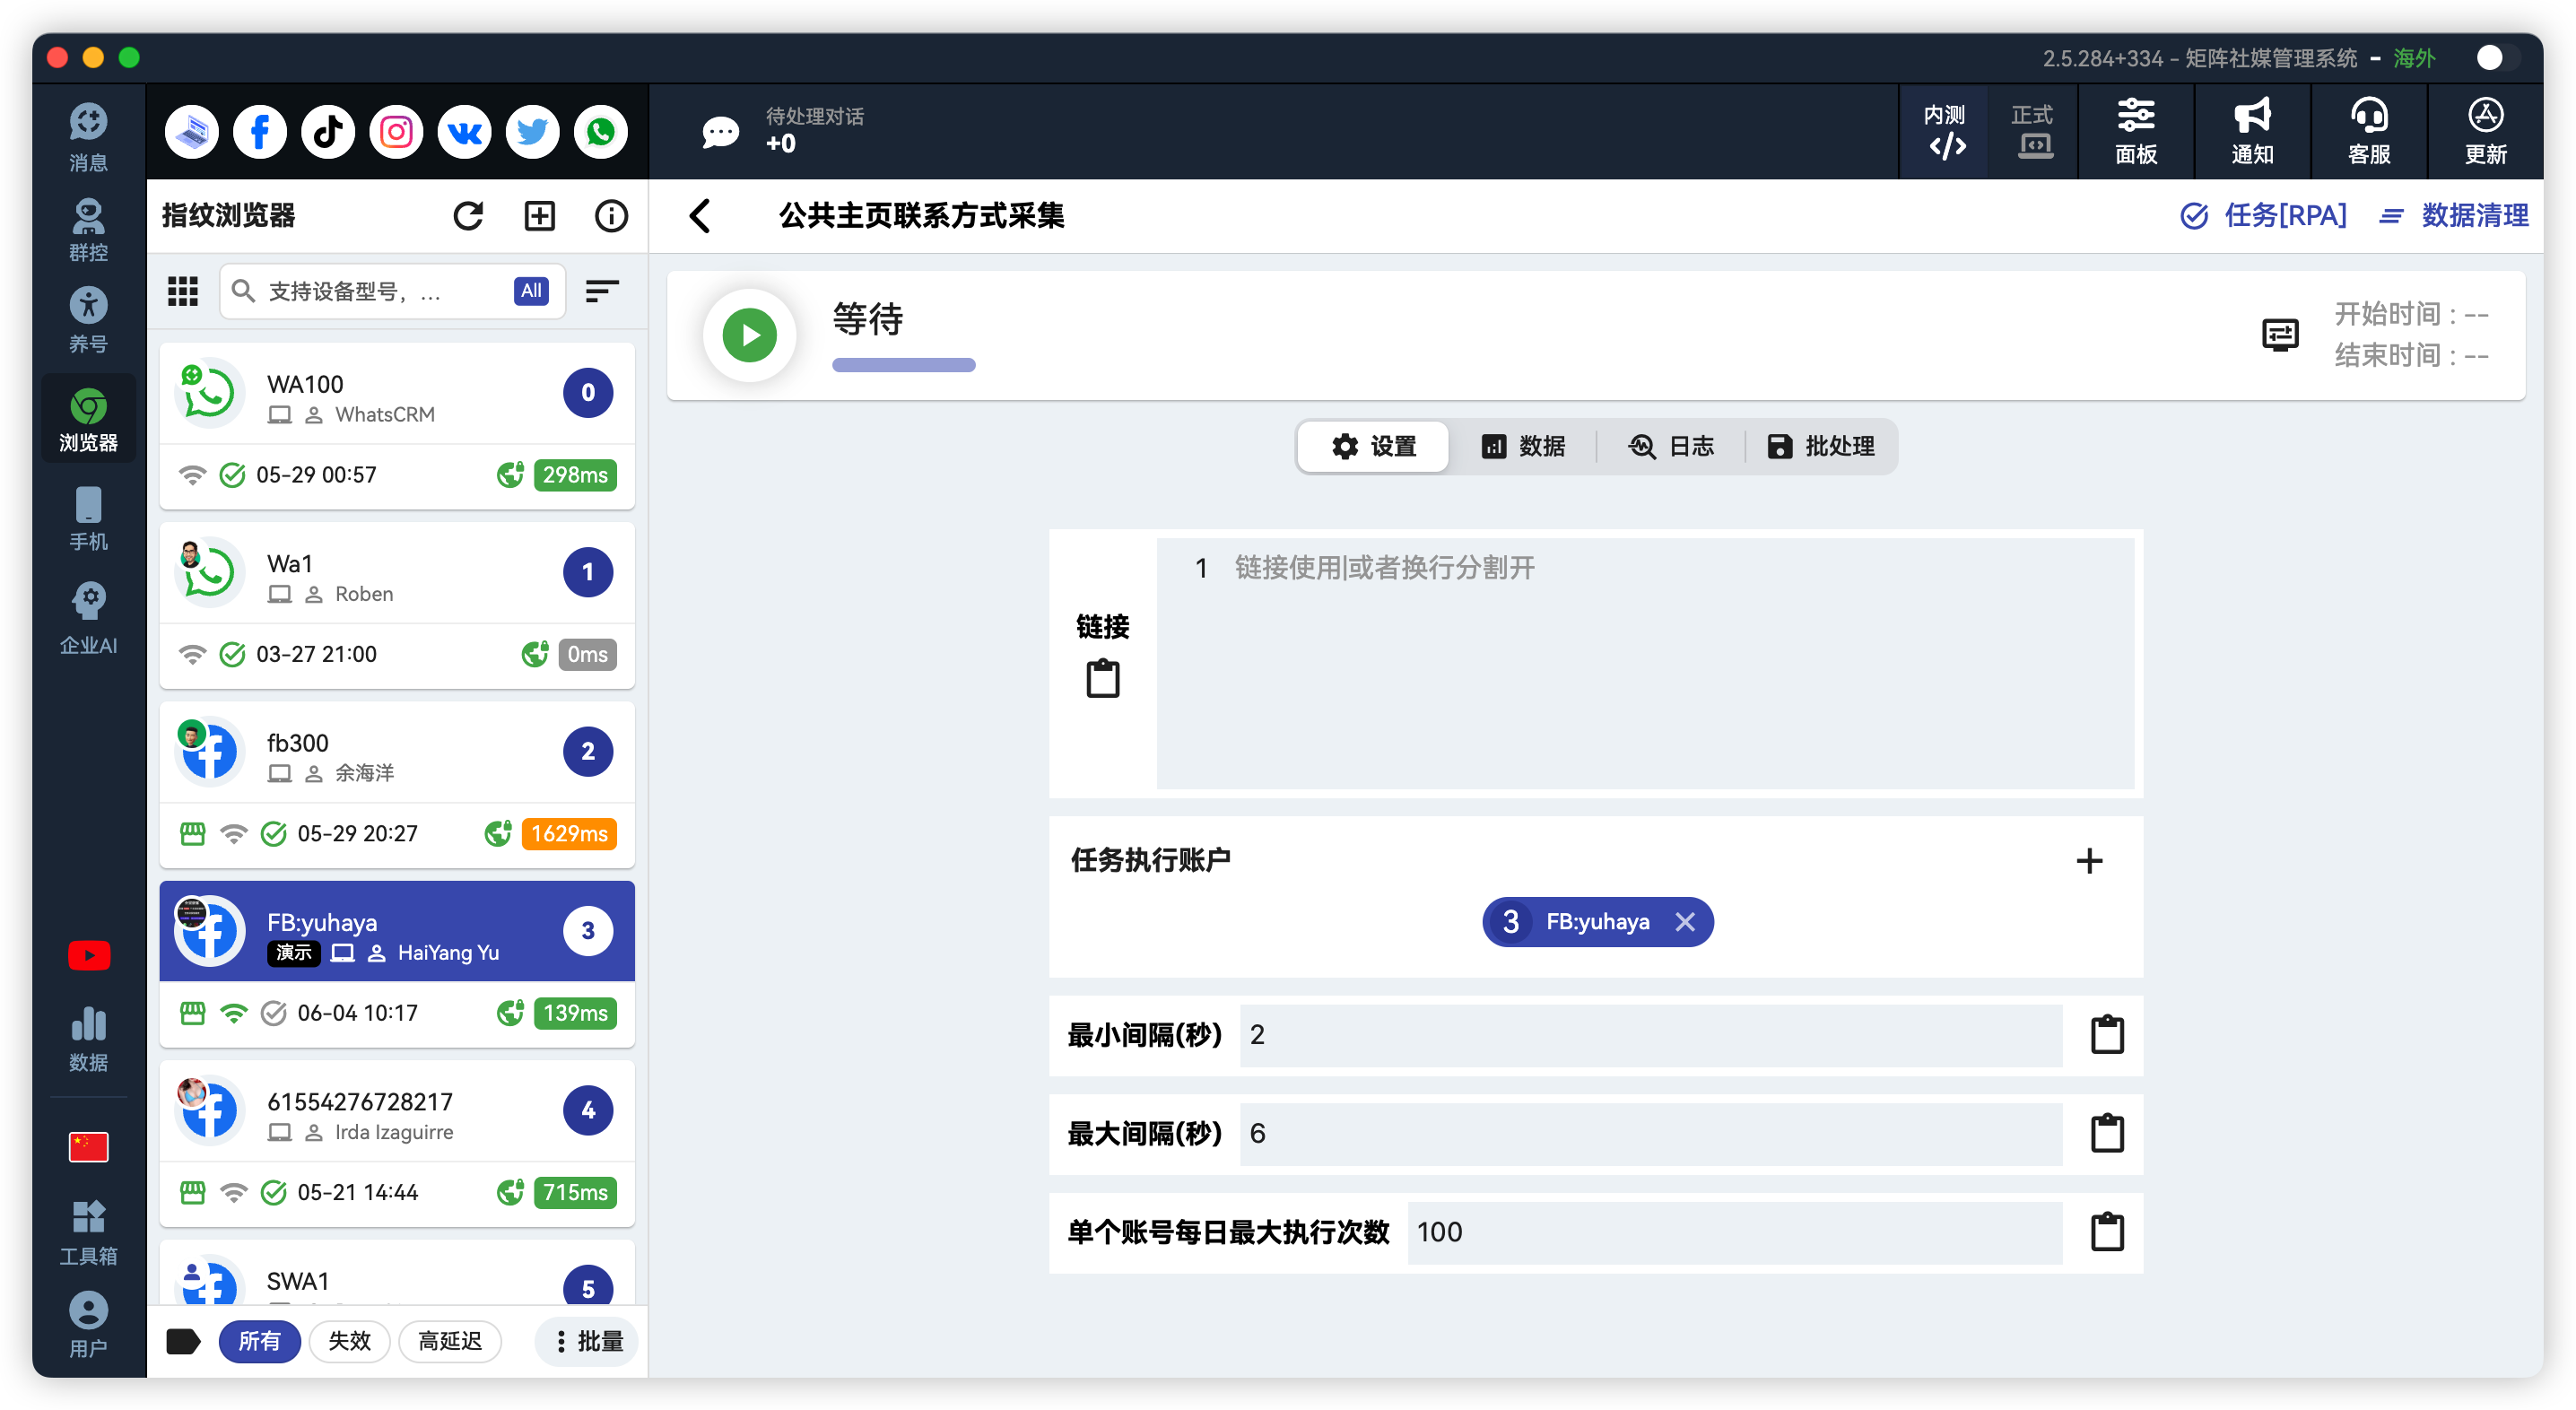Select the Wa1 Roben browser profile
The width and height of the screenshot is (2576, 1410).
click(x=397, y=605)
